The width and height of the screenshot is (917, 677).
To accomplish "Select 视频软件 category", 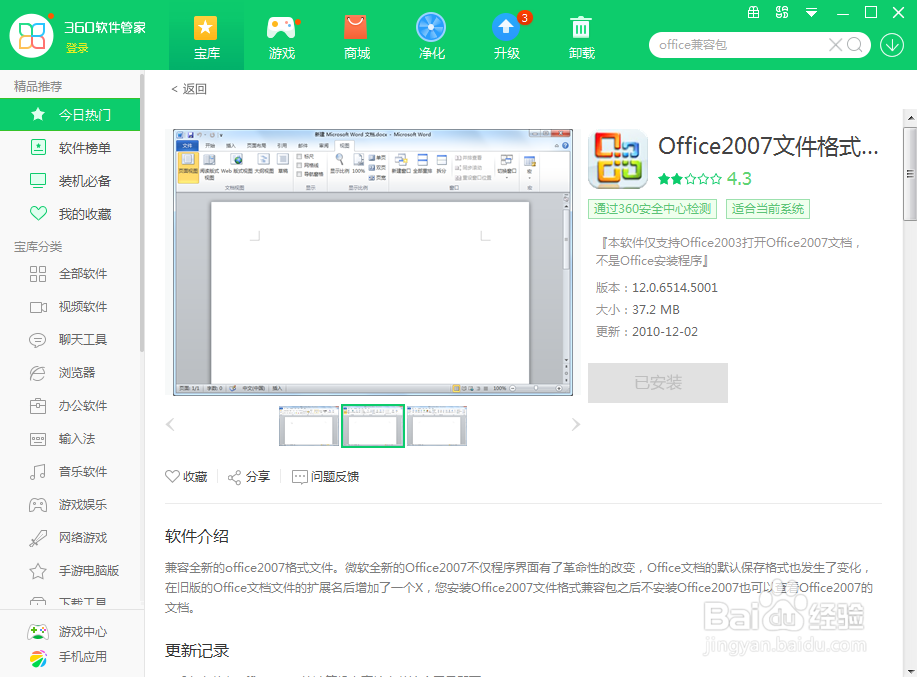I will pyautogui.click(x=70, y=306).
